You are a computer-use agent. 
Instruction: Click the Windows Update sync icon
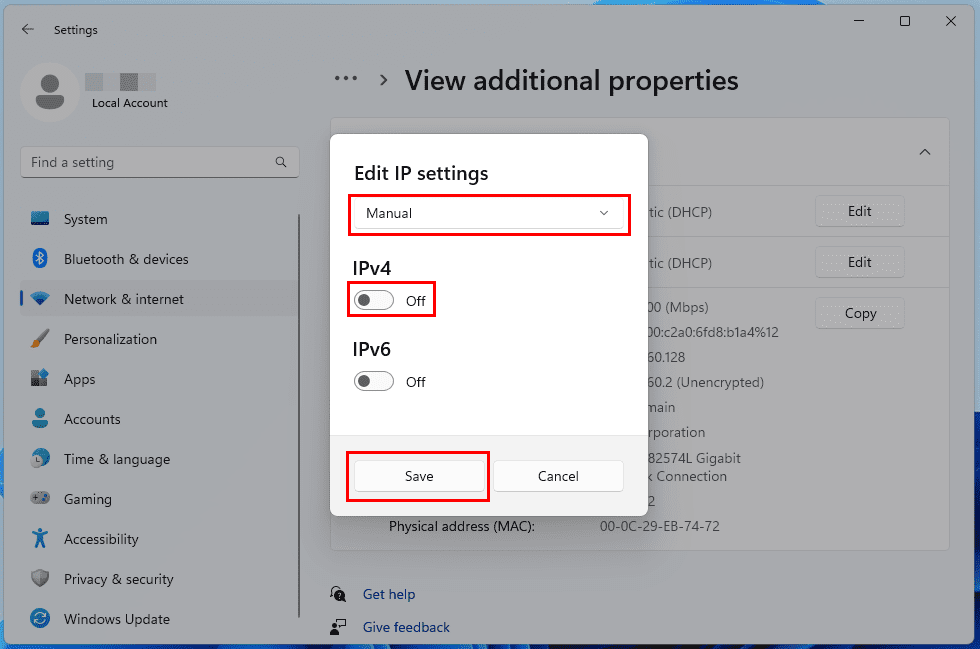click(40, 618)
